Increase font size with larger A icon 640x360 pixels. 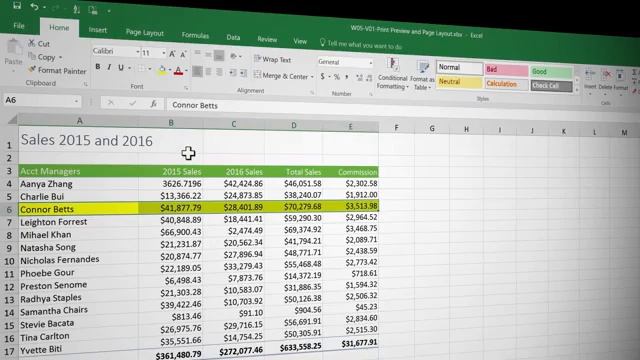(x=172, y=54)
